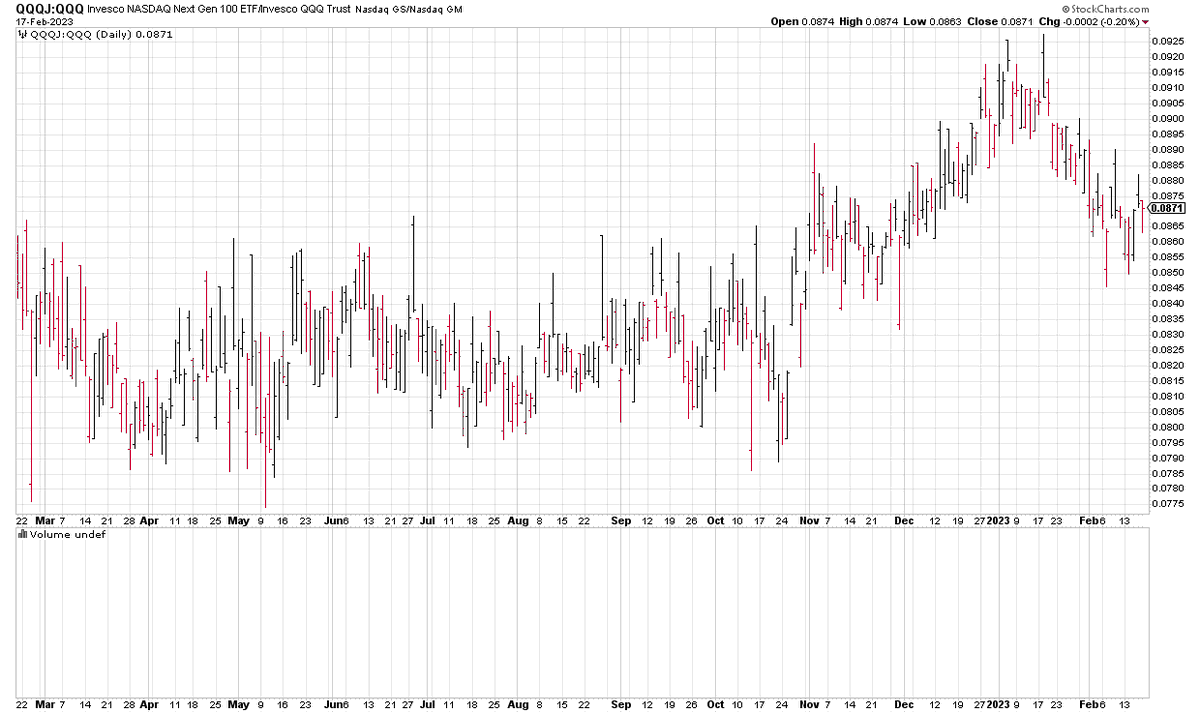1200x713 pixels.
Task: Click the 2023 label under the price chart
Action: coord(1000,521)
